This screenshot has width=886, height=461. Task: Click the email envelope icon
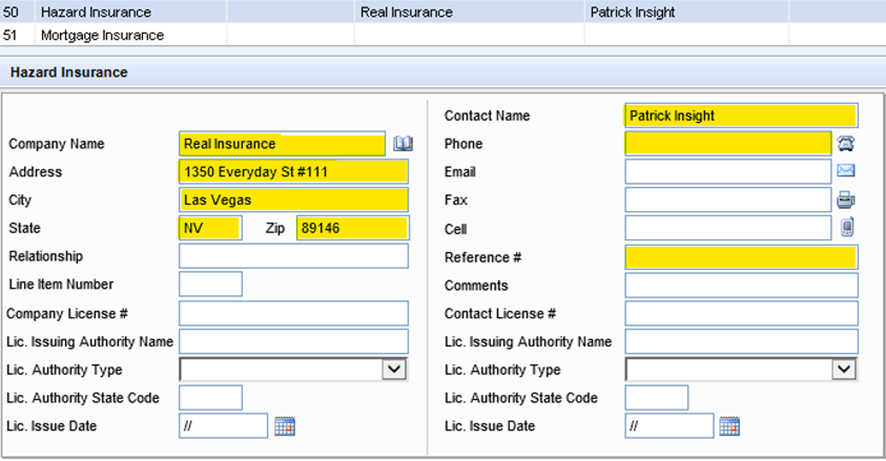[x=846, y=171]
